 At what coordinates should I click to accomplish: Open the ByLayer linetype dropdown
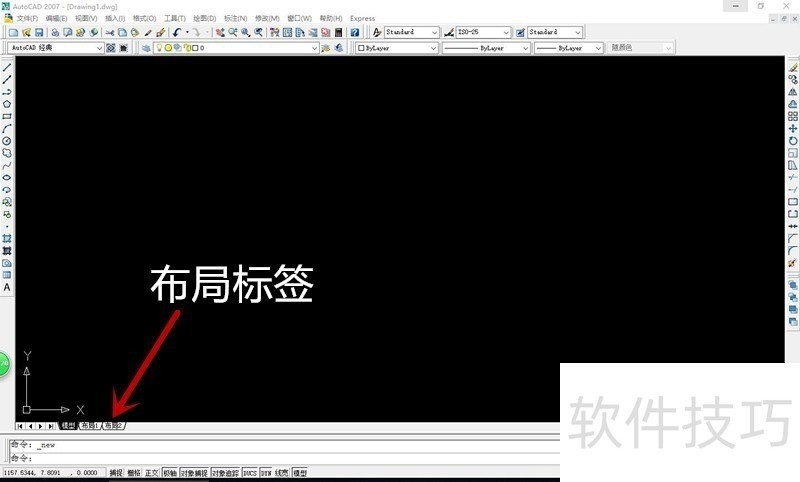click(486, 48)
